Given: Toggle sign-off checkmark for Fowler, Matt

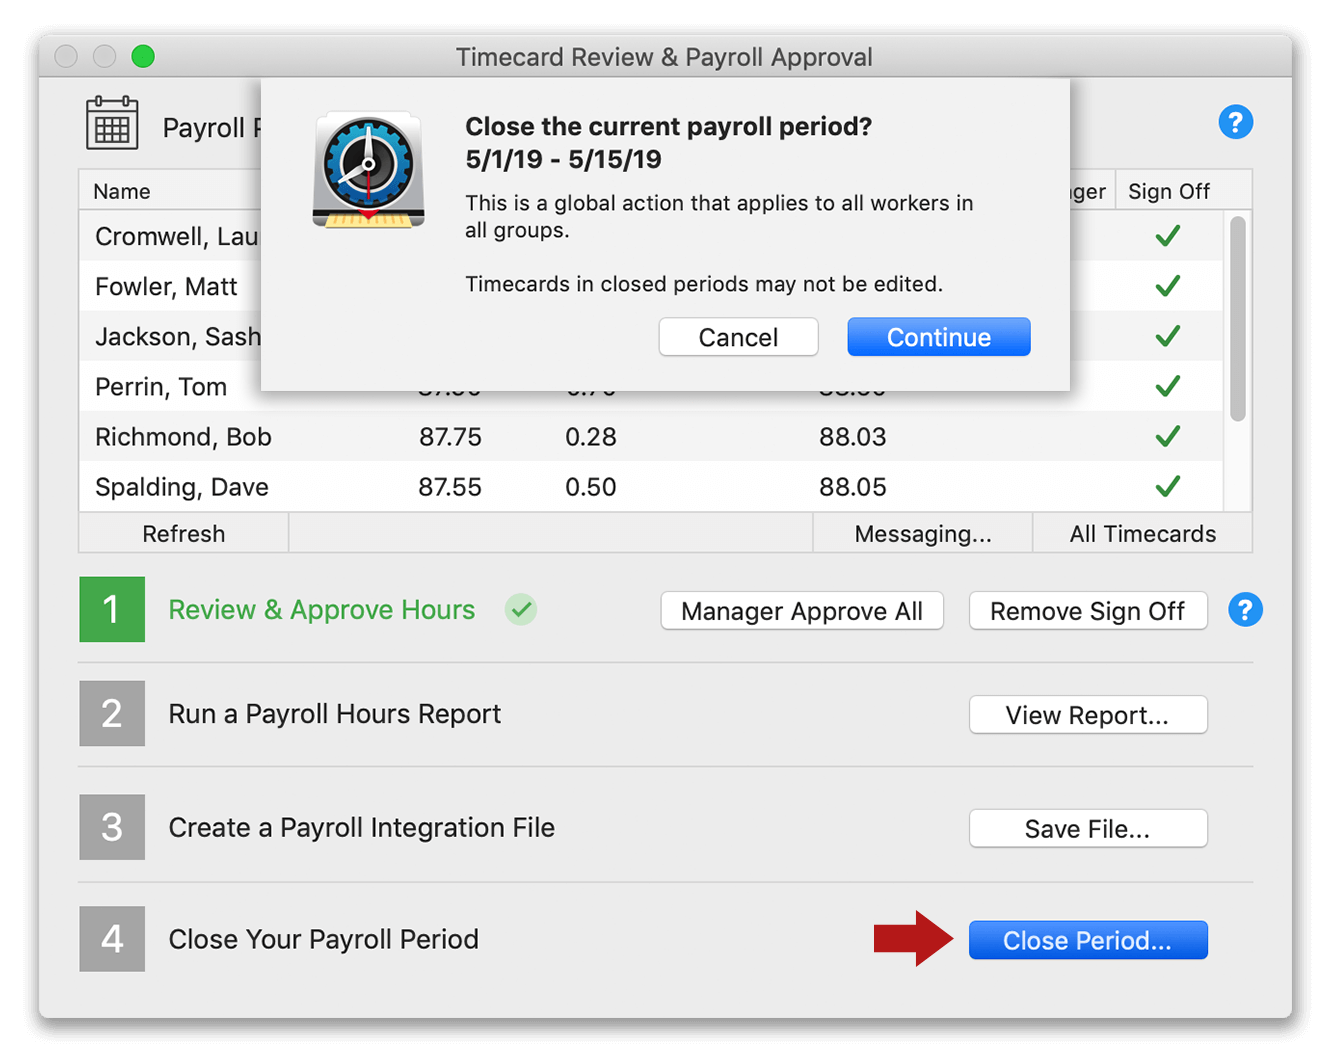Looking at the screenshot, I should coord(1167,286).
